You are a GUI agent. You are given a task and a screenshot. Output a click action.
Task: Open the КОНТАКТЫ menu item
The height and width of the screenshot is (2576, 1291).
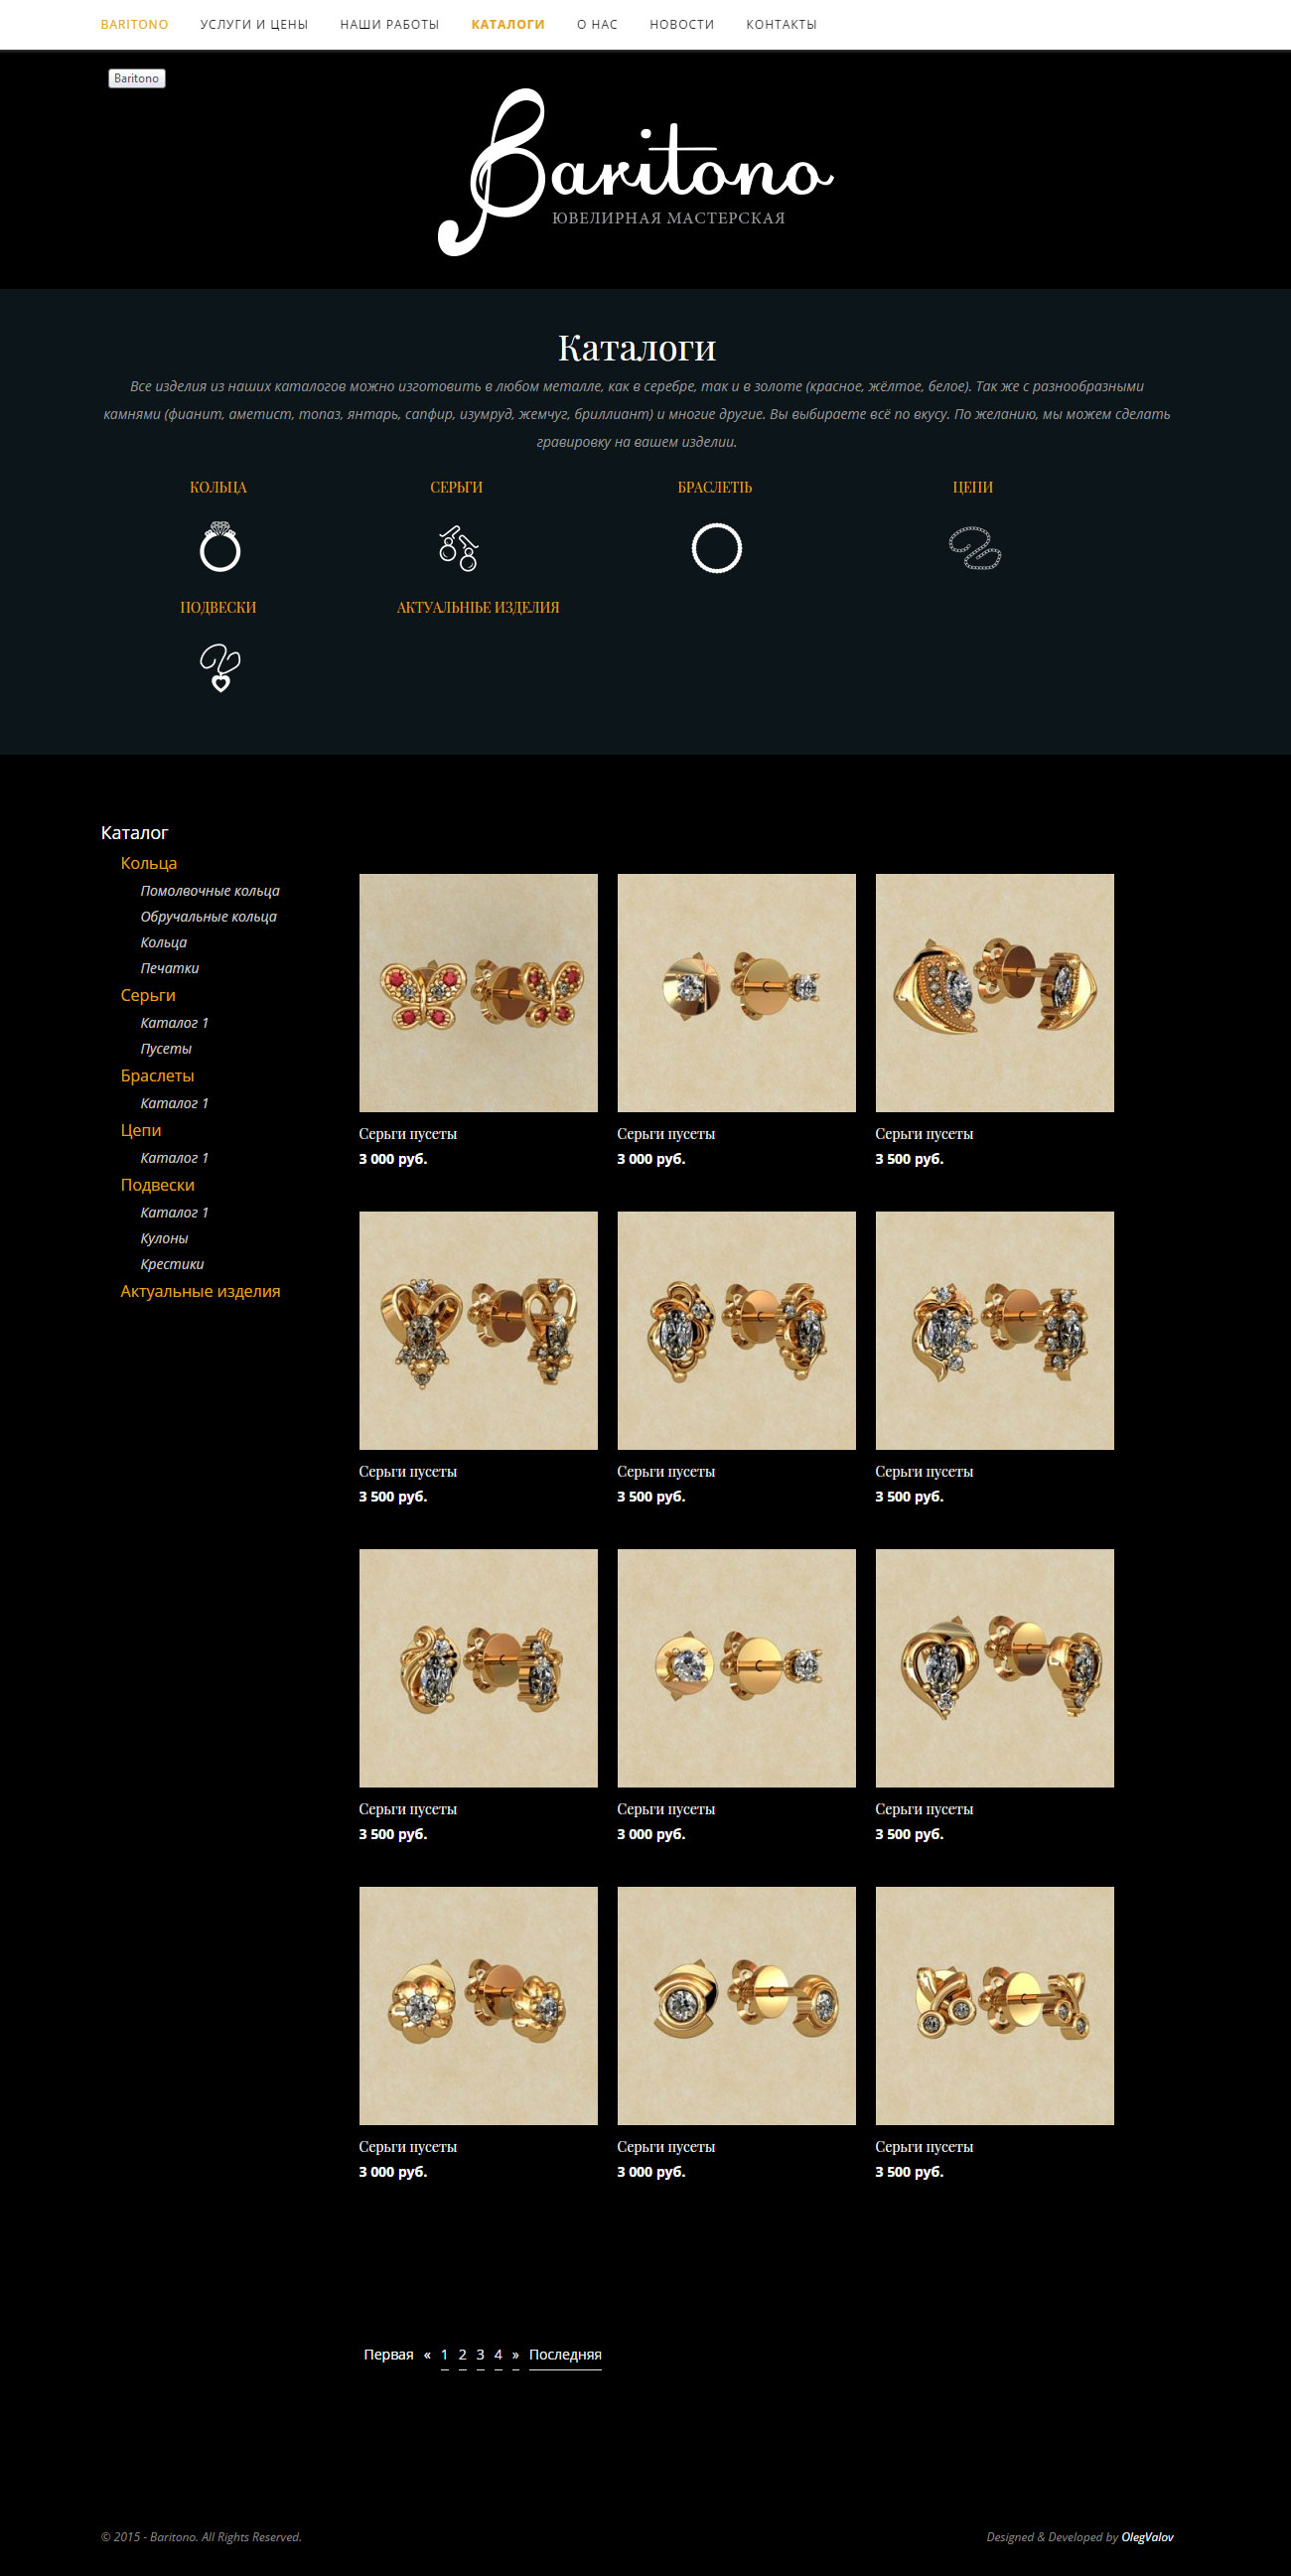[x=782, y=24]
